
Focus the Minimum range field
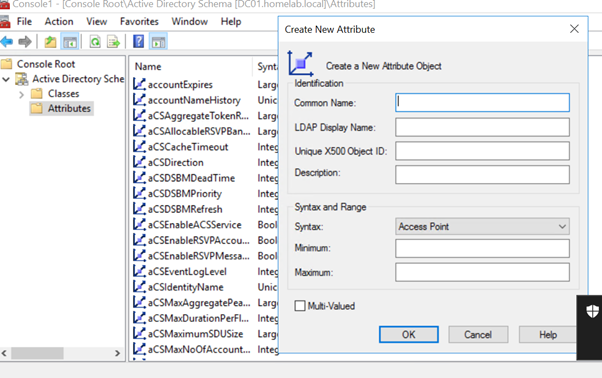pos(482,248)
